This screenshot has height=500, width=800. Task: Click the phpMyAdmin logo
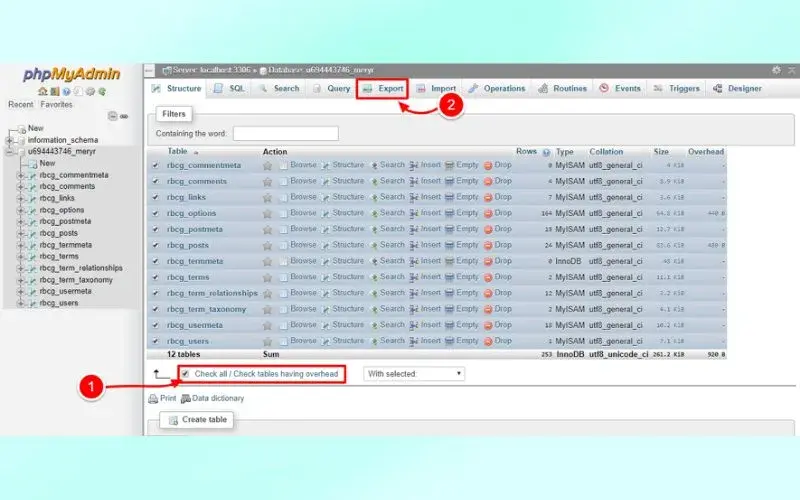(71, 74)
